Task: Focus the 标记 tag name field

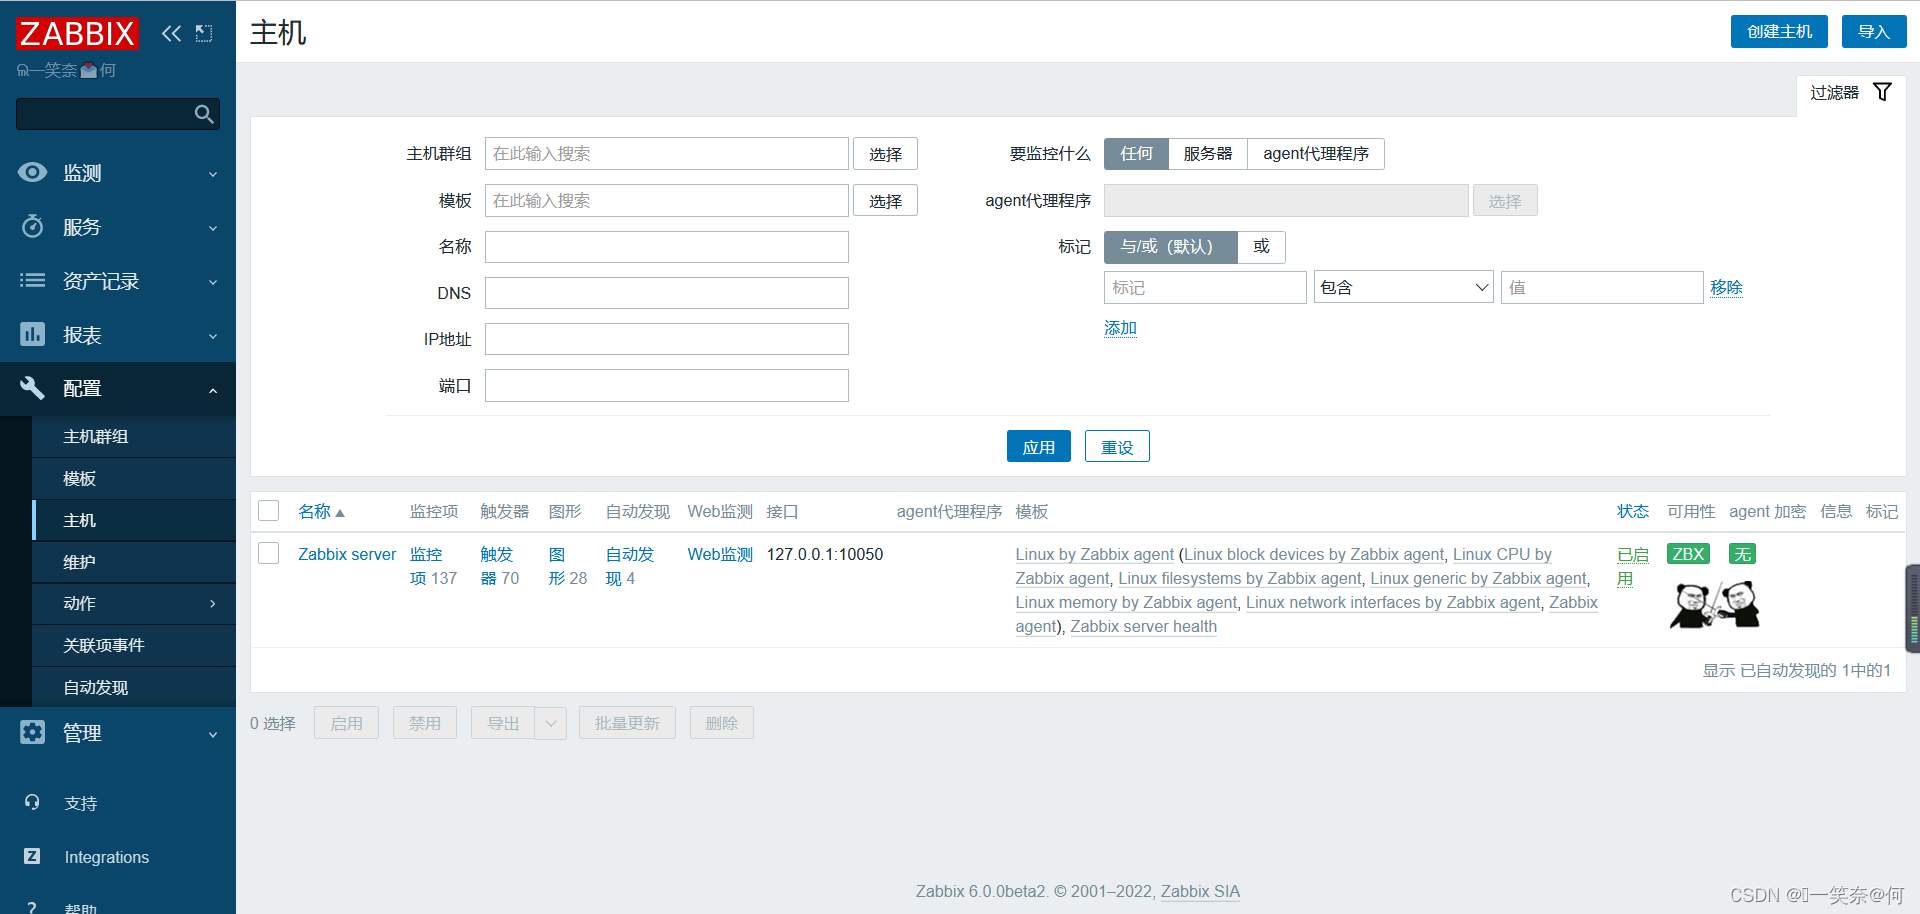Action: (x=1205, y=287)
